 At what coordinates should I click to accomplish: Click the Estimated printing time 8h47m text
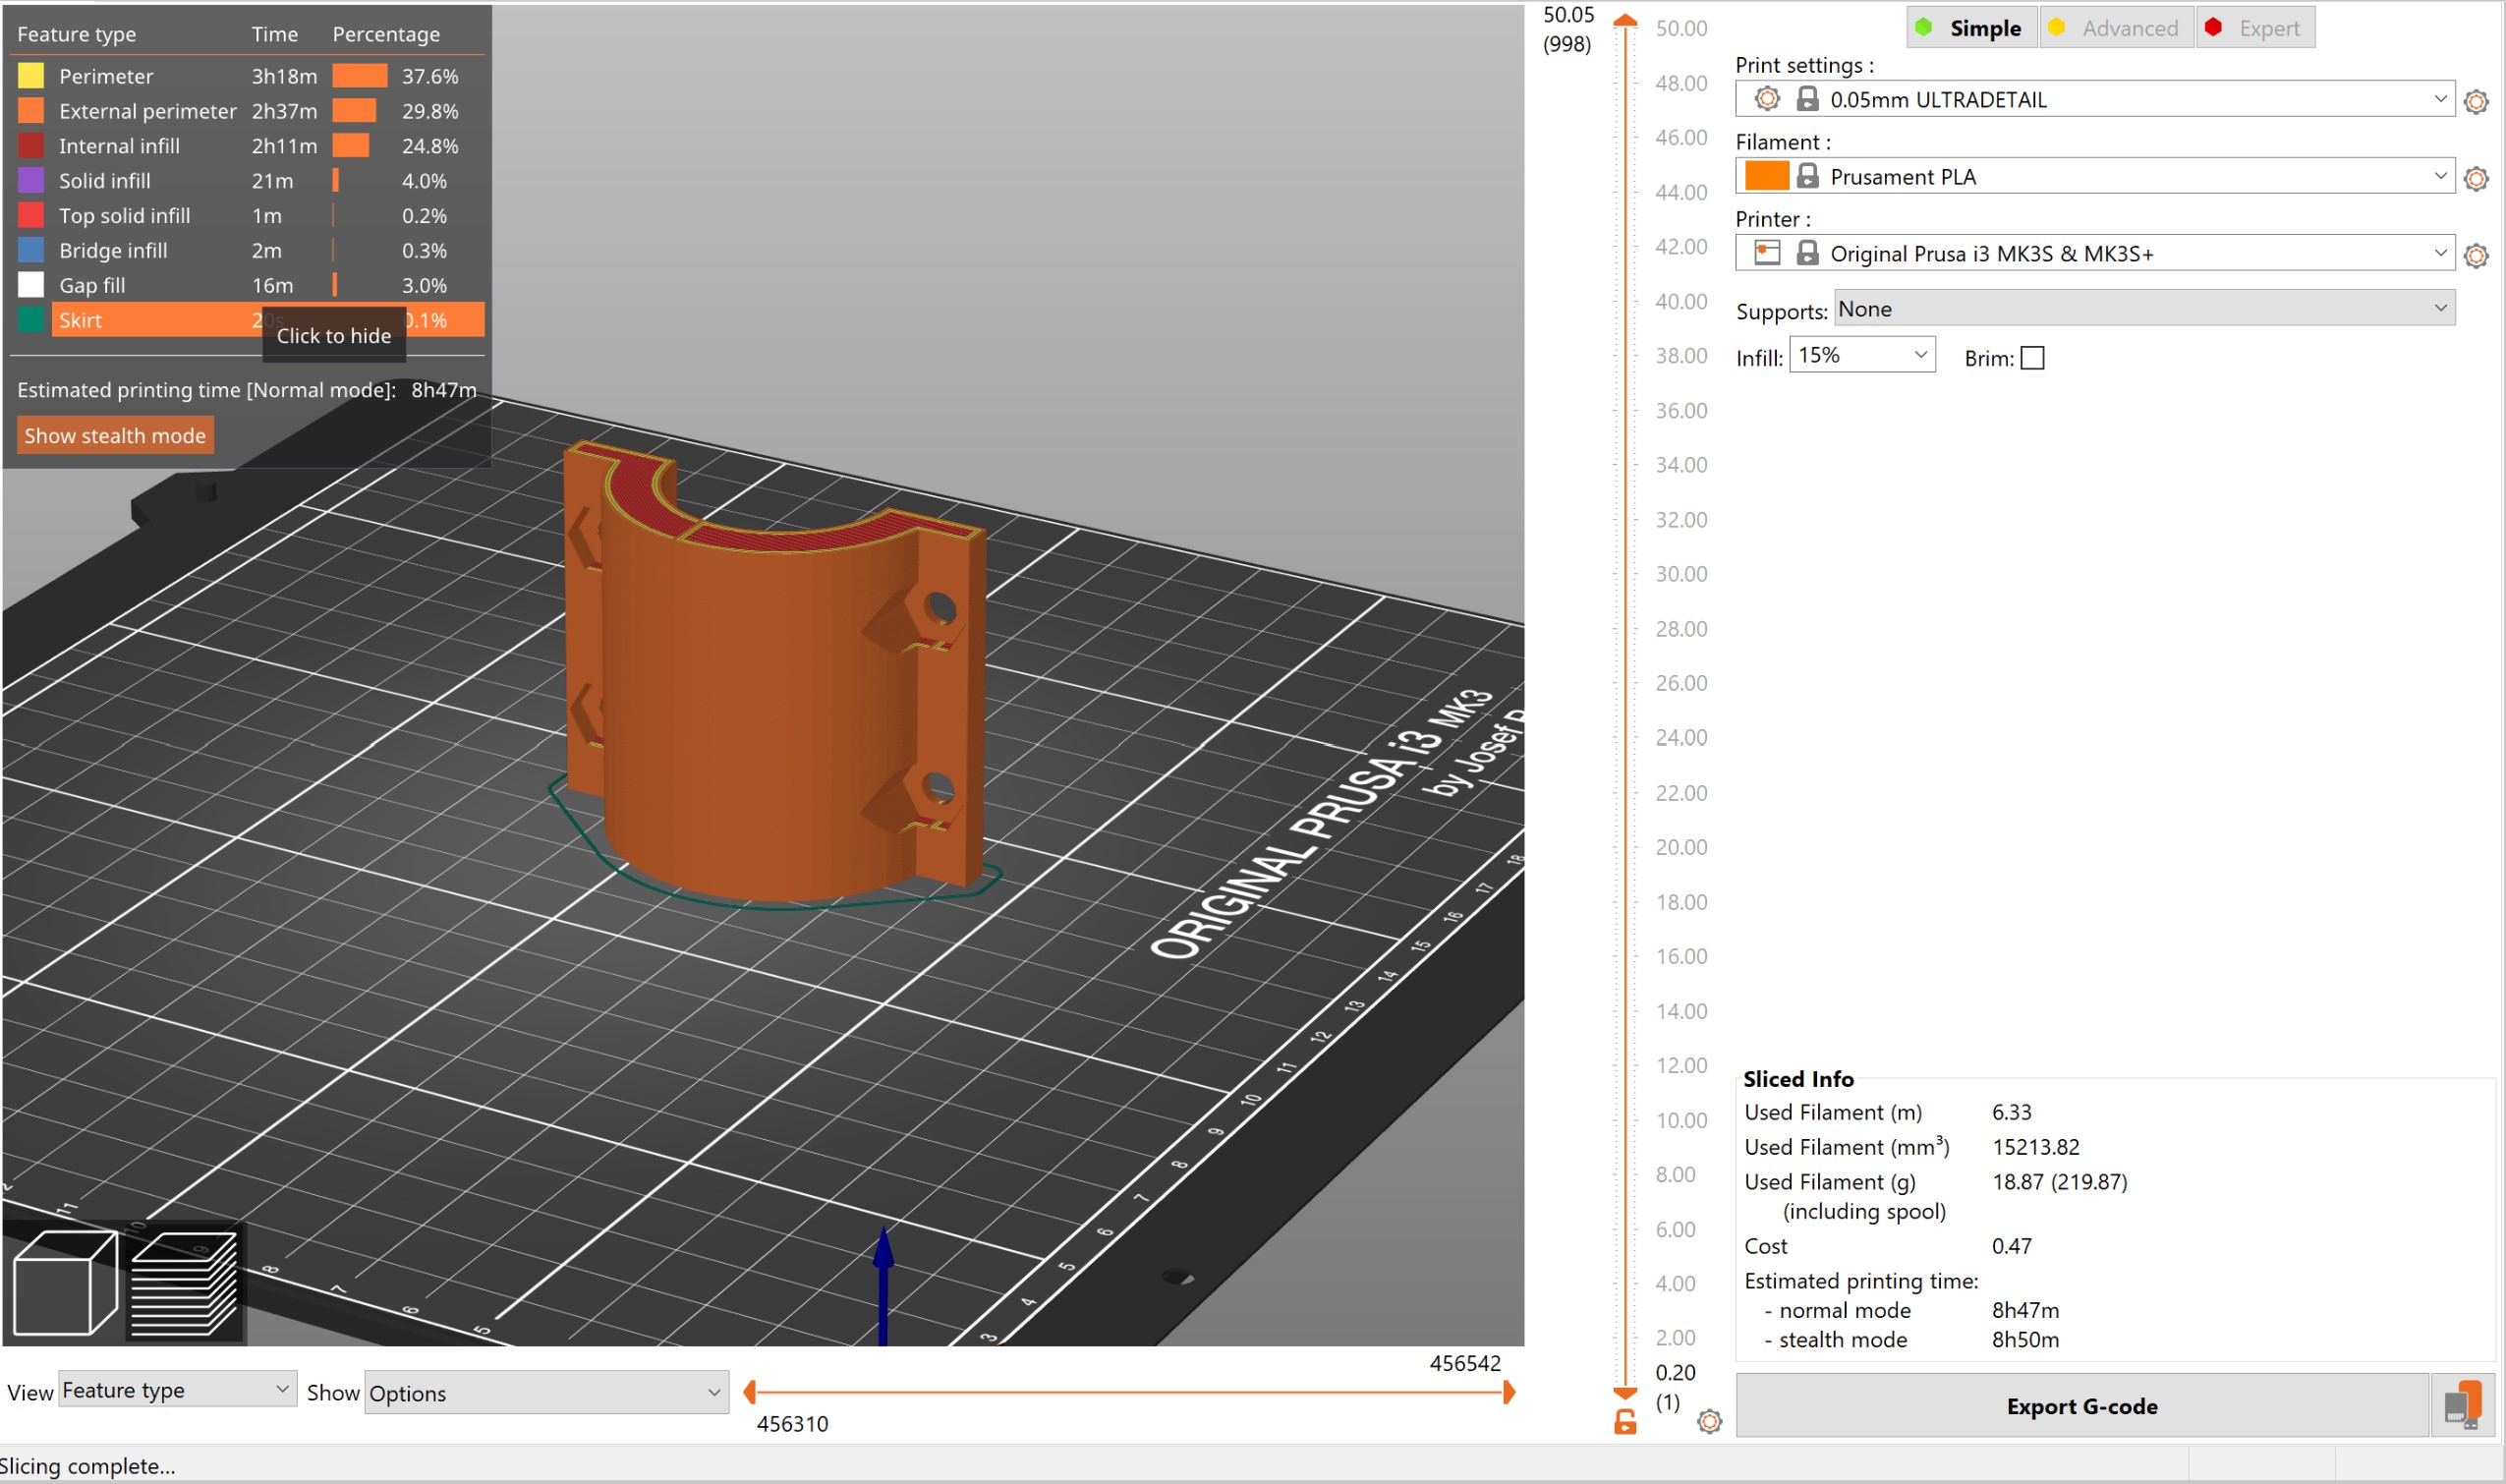pos(246,390)
